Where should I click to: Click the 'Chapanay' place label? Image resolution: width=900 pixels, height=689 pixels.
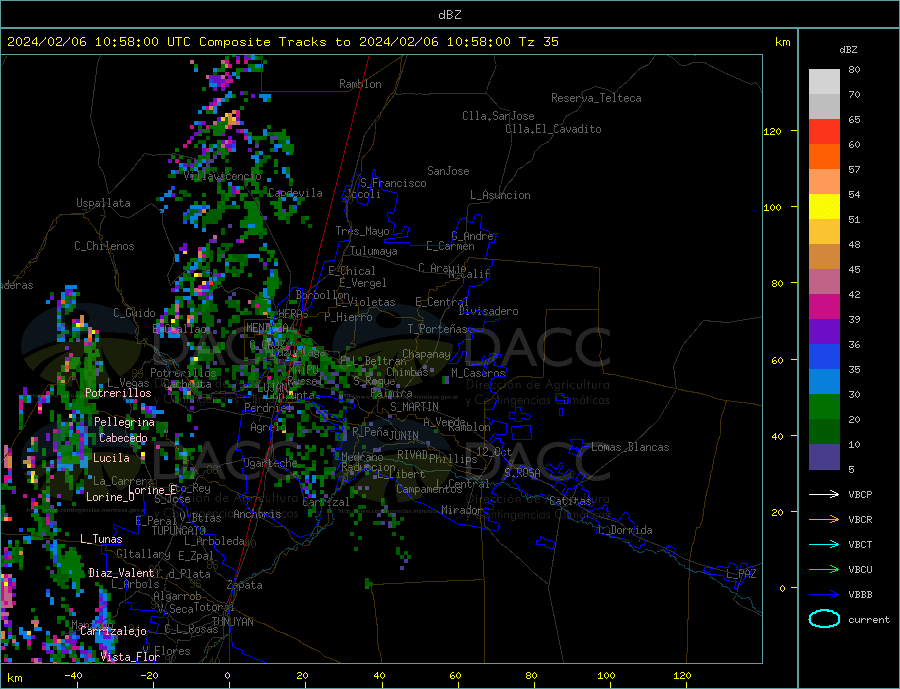pyautogui.click(x=426, y=354)
